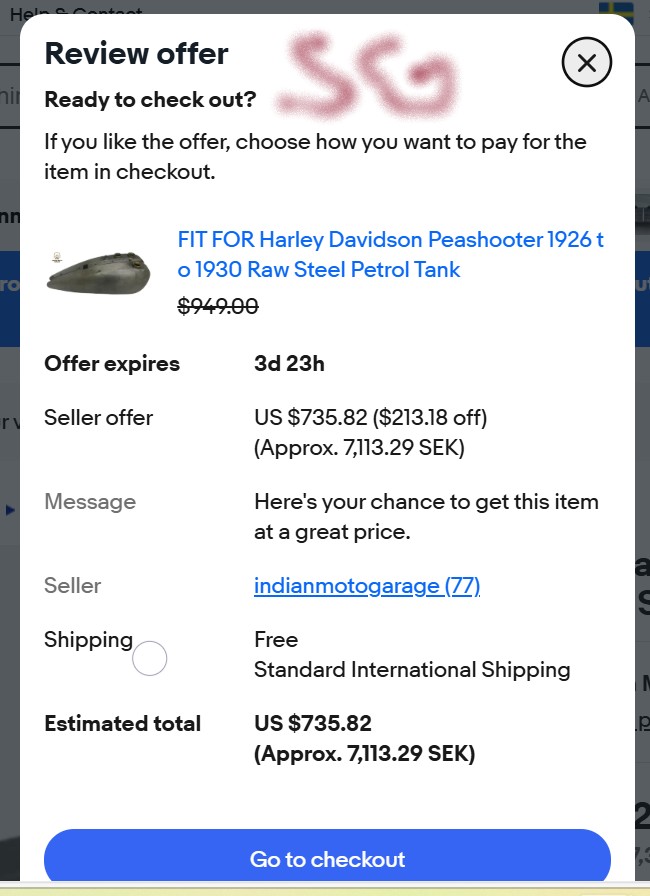Click the Free shipping cost value

(276, 640)
